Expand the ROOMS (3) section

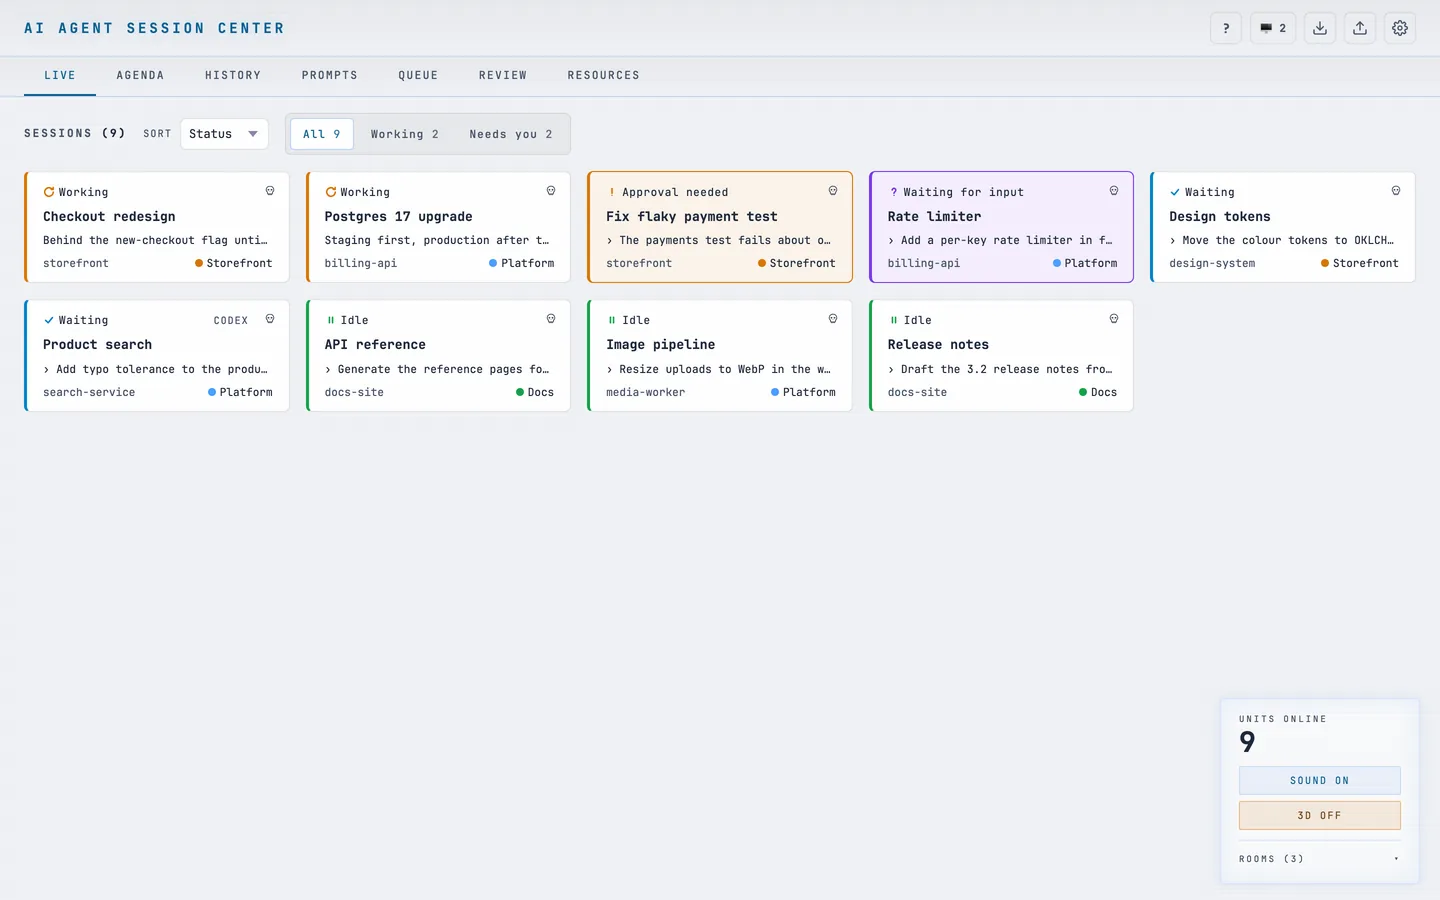pyautogui.click(x=1319, y=859)
